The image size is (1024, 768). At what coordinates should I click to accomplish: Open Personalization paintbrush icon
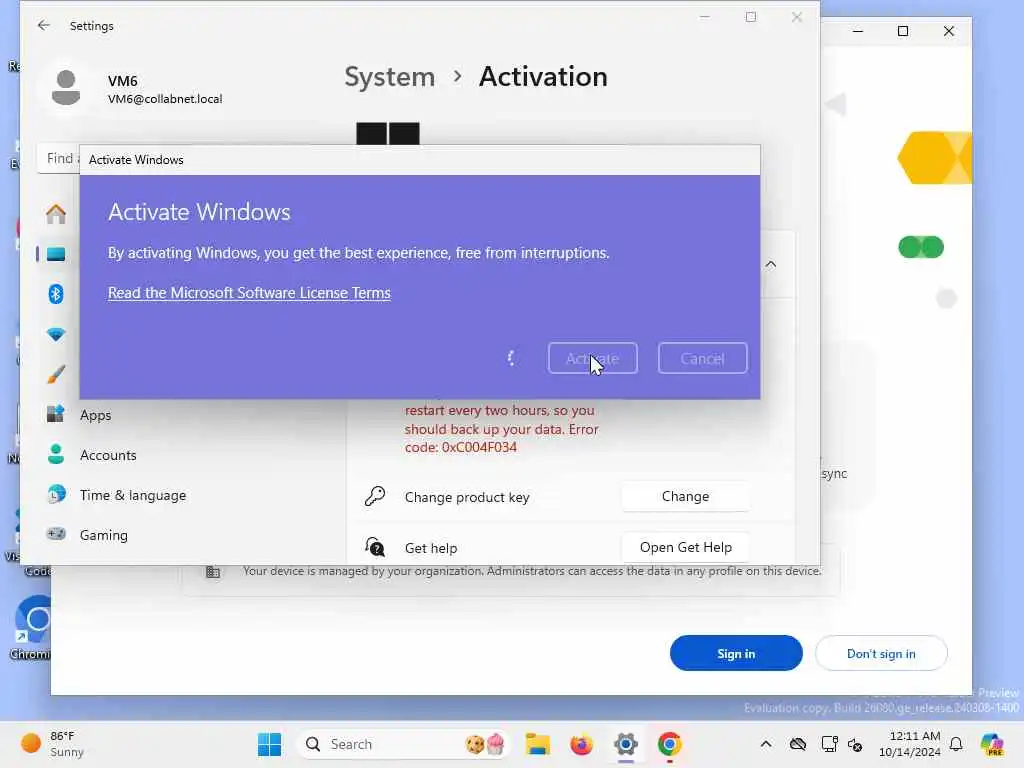click(56, 374)
